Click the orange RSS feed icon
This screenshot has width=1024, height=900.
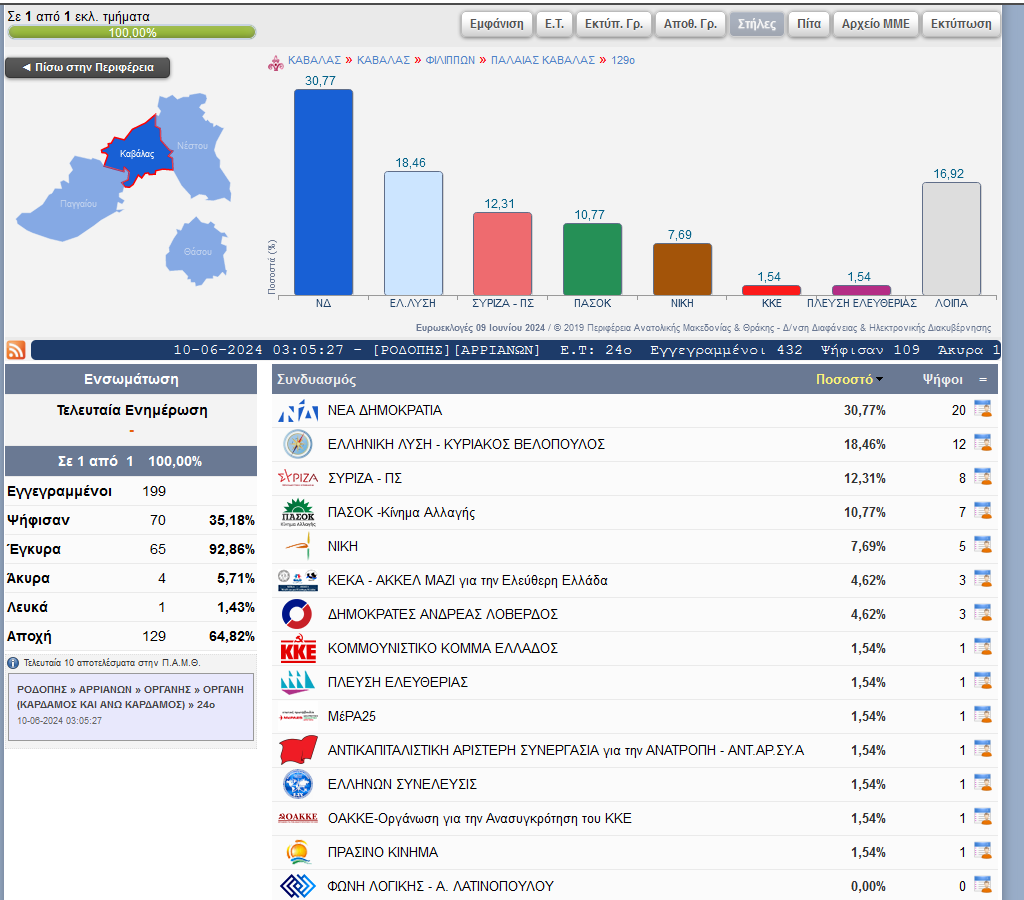16,350
